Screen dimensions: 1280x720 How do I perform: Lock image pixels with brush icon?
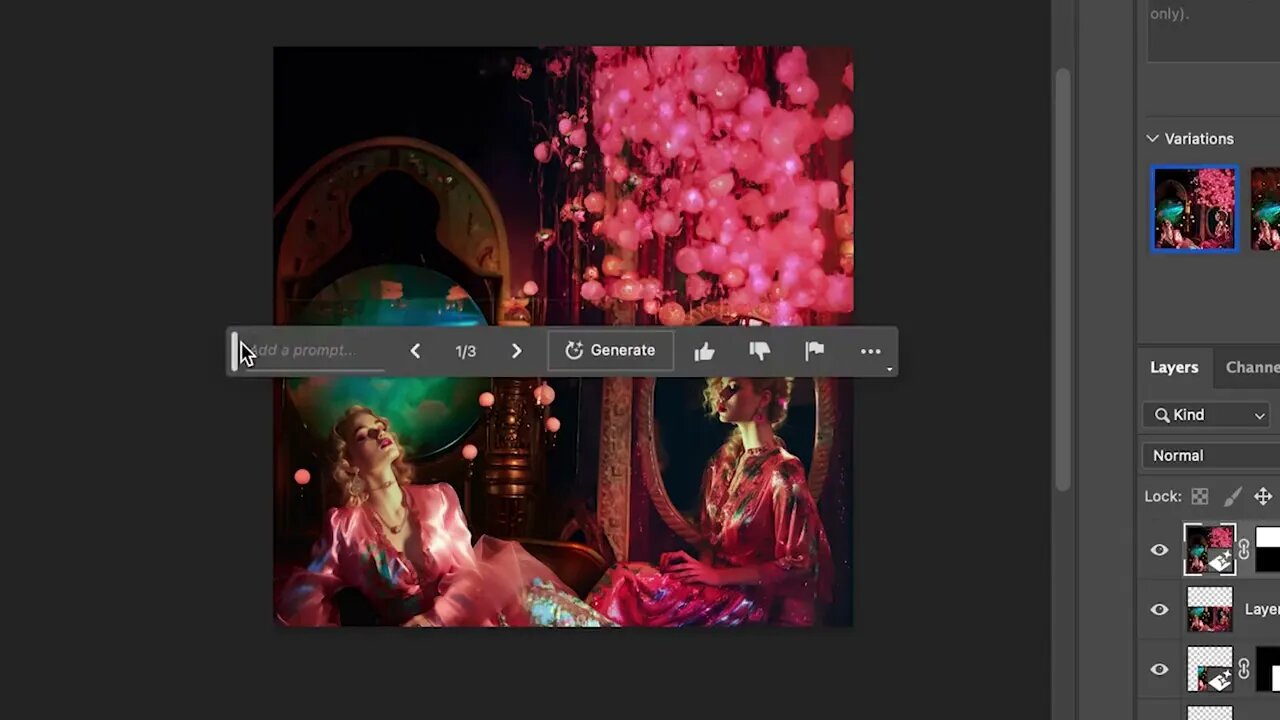tap(1233, 497)
